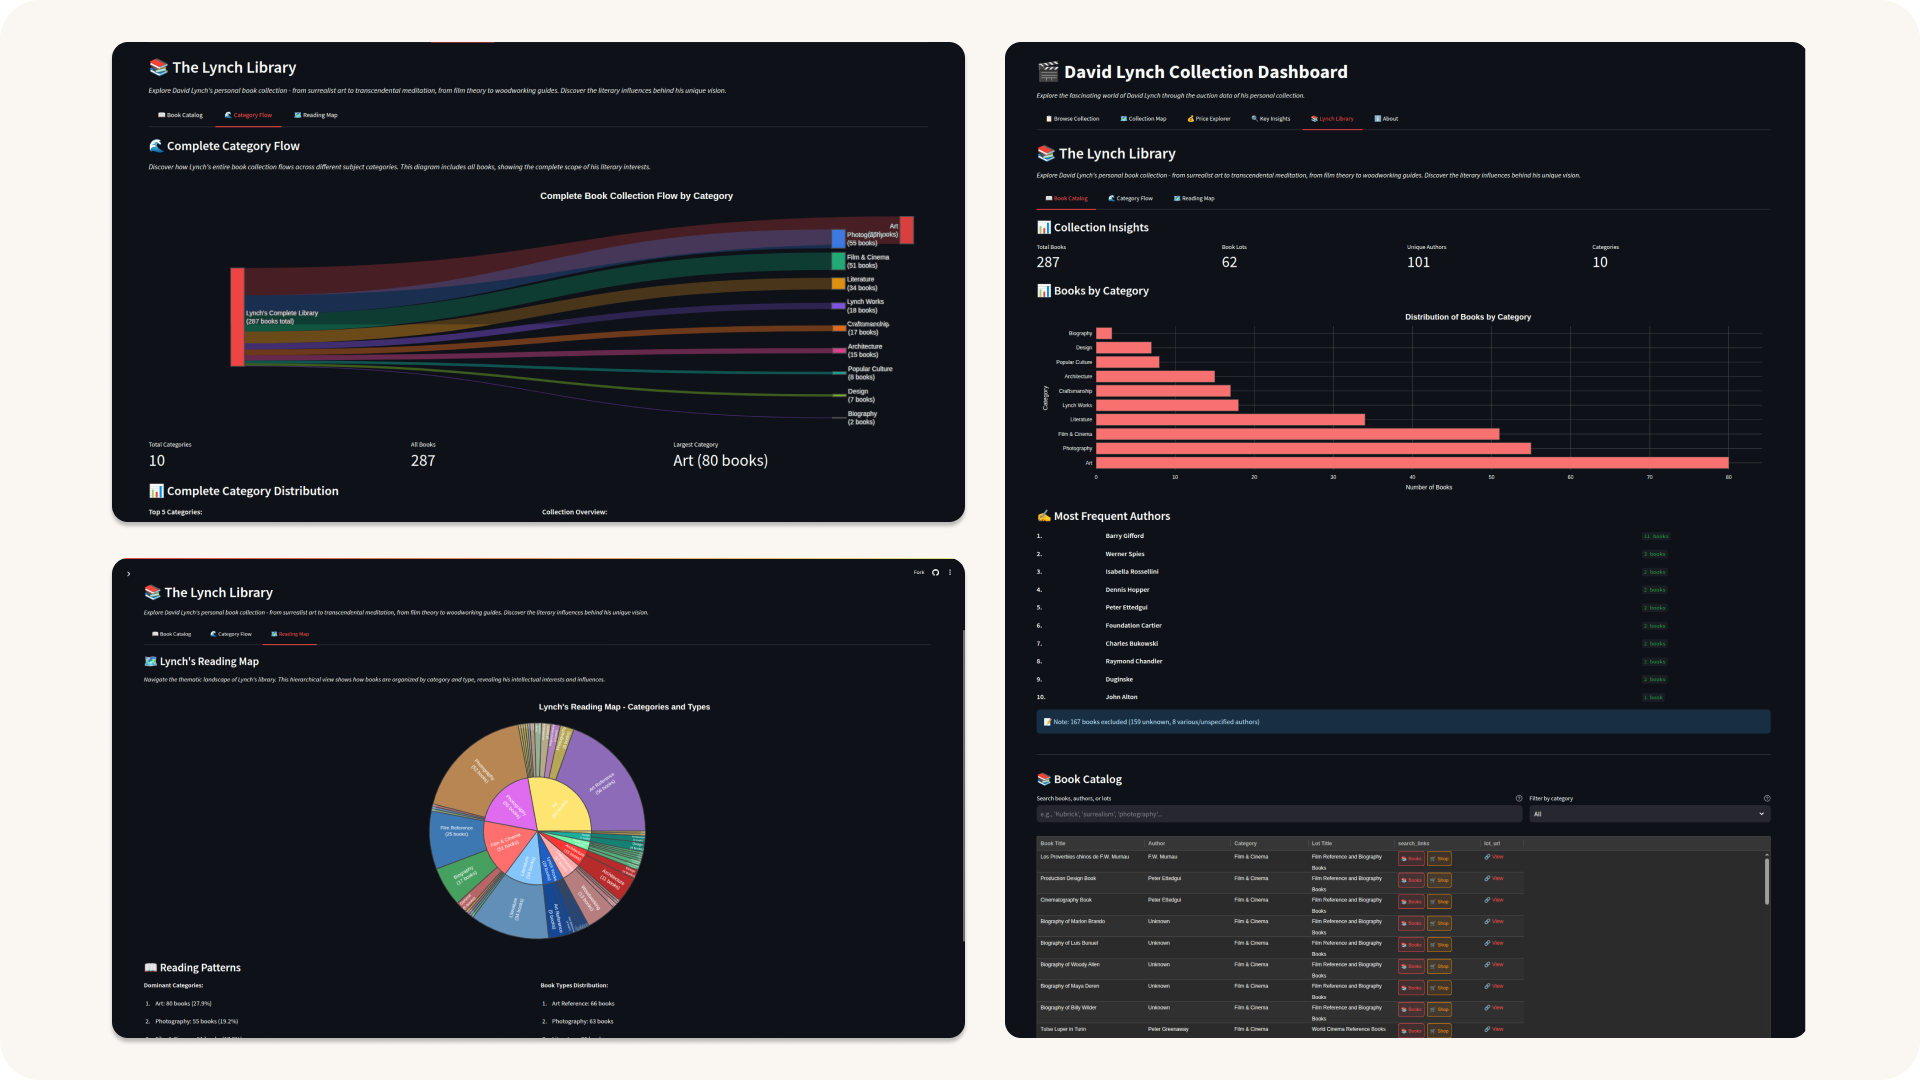Click Shop button for Biography of Marlon Brando
This screenshot has height=1080, width=1920.
click(x=1439, y=924)
